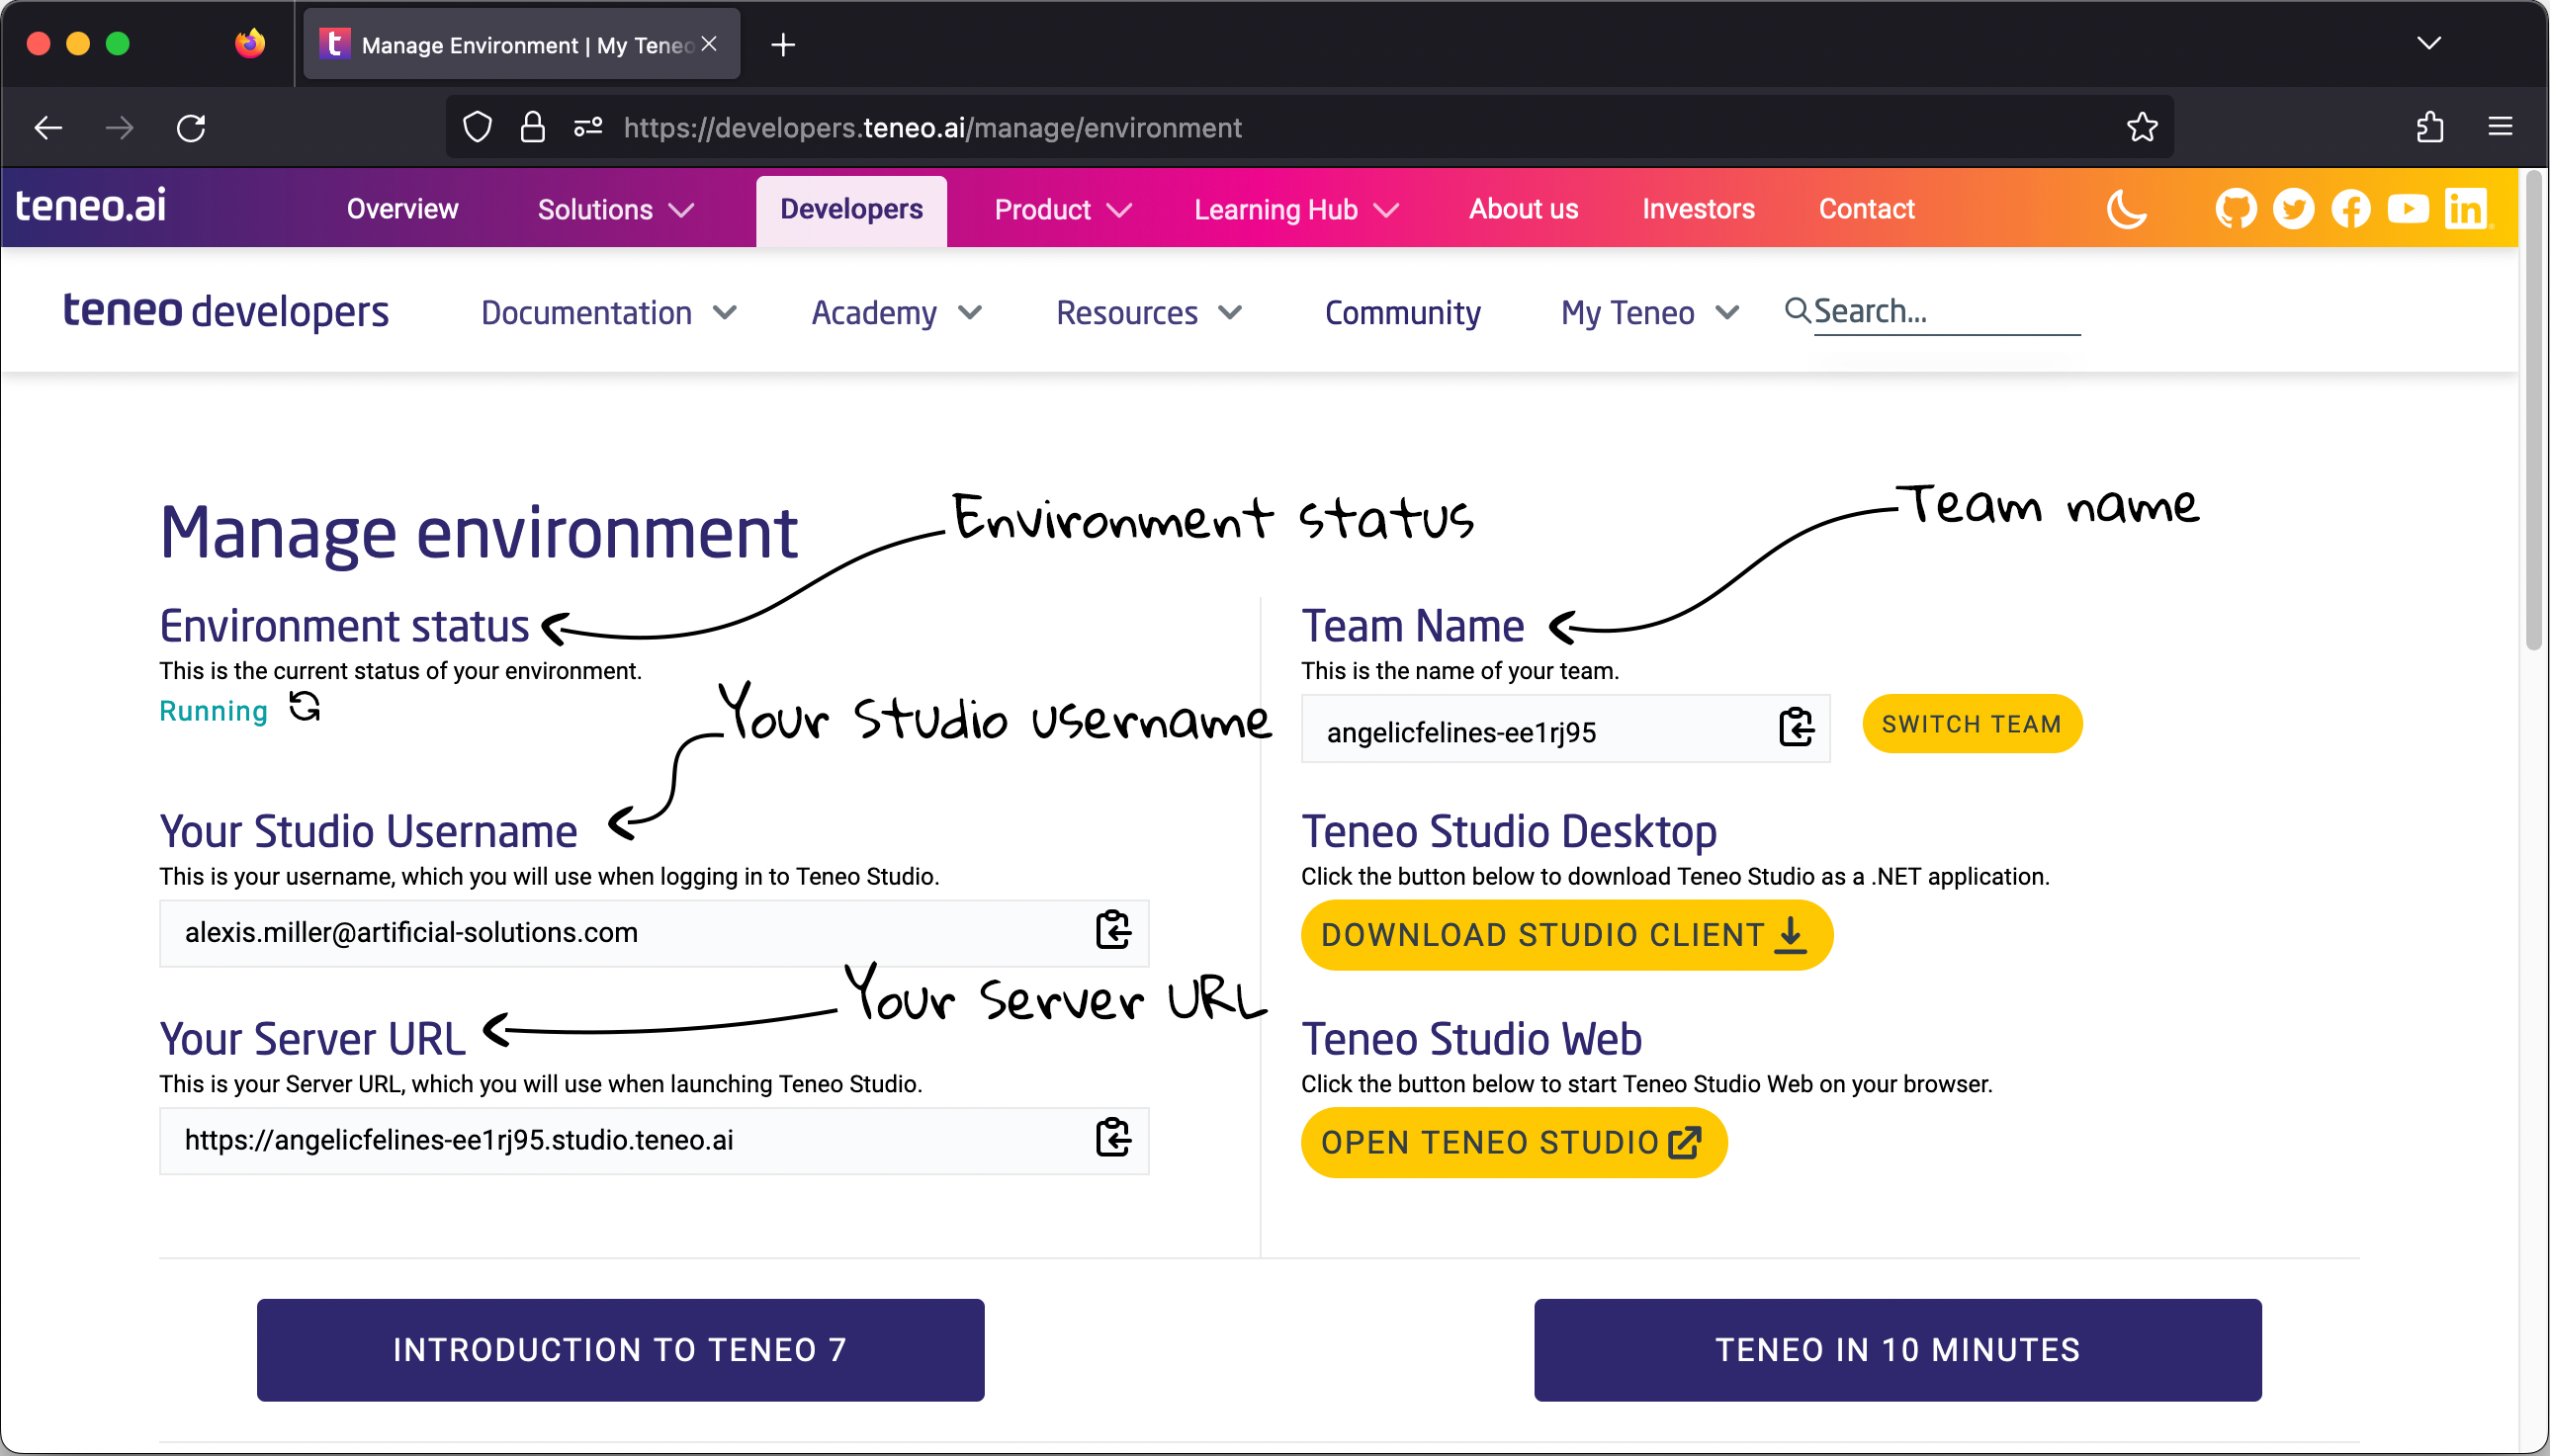Viewport: 2550px width, 1456px height.
Task: Bookmark this page with star icon
Action: pos(2141,127)
